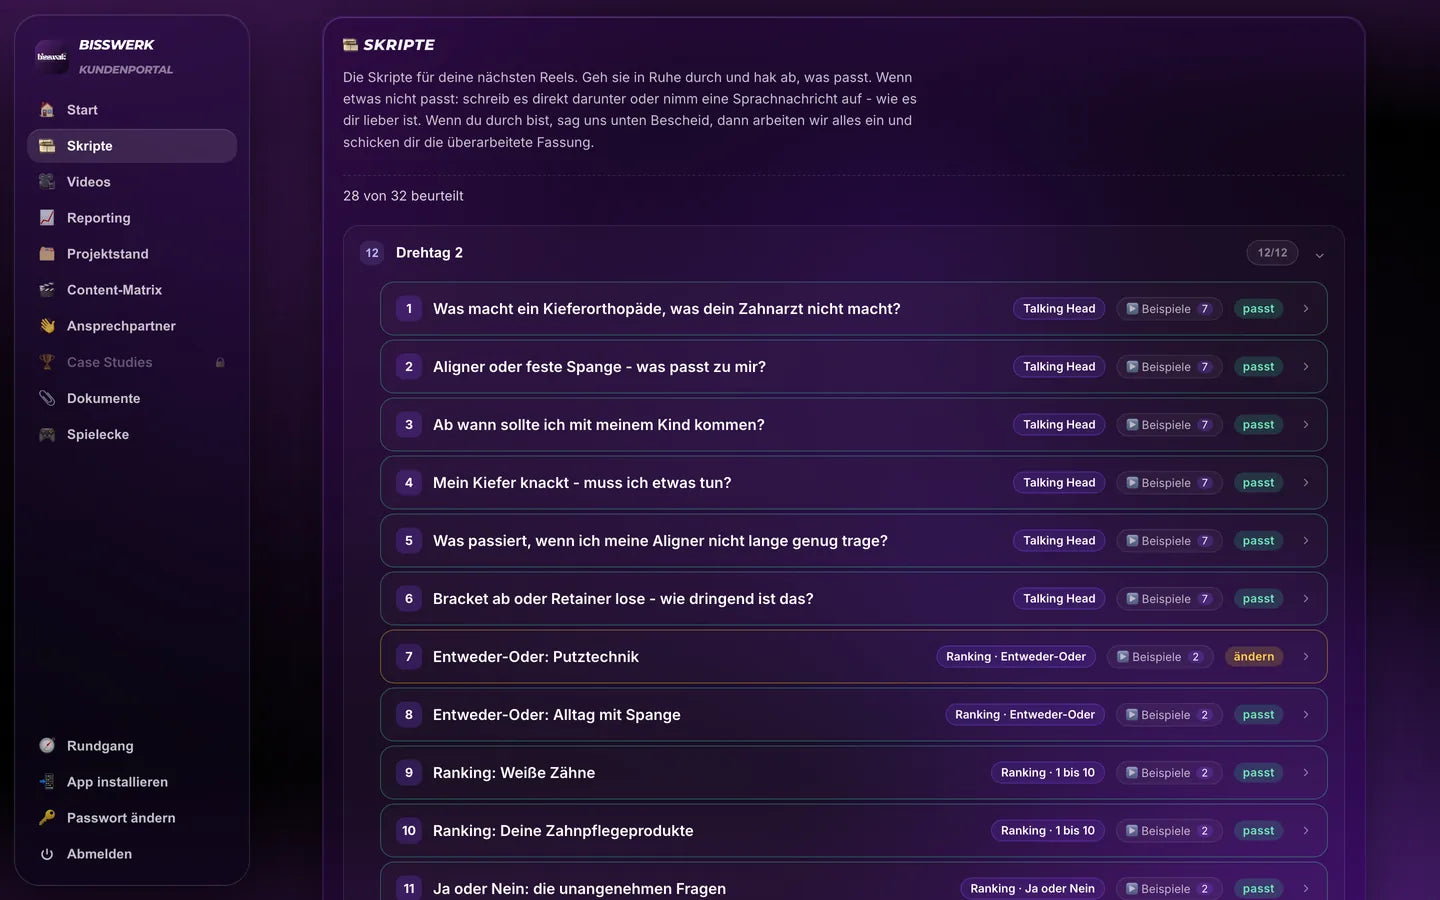The image size is (1440, 900).
Task: Open chevron on Mein Kiefer knackt row
Action: click(x=1306, y=483)
